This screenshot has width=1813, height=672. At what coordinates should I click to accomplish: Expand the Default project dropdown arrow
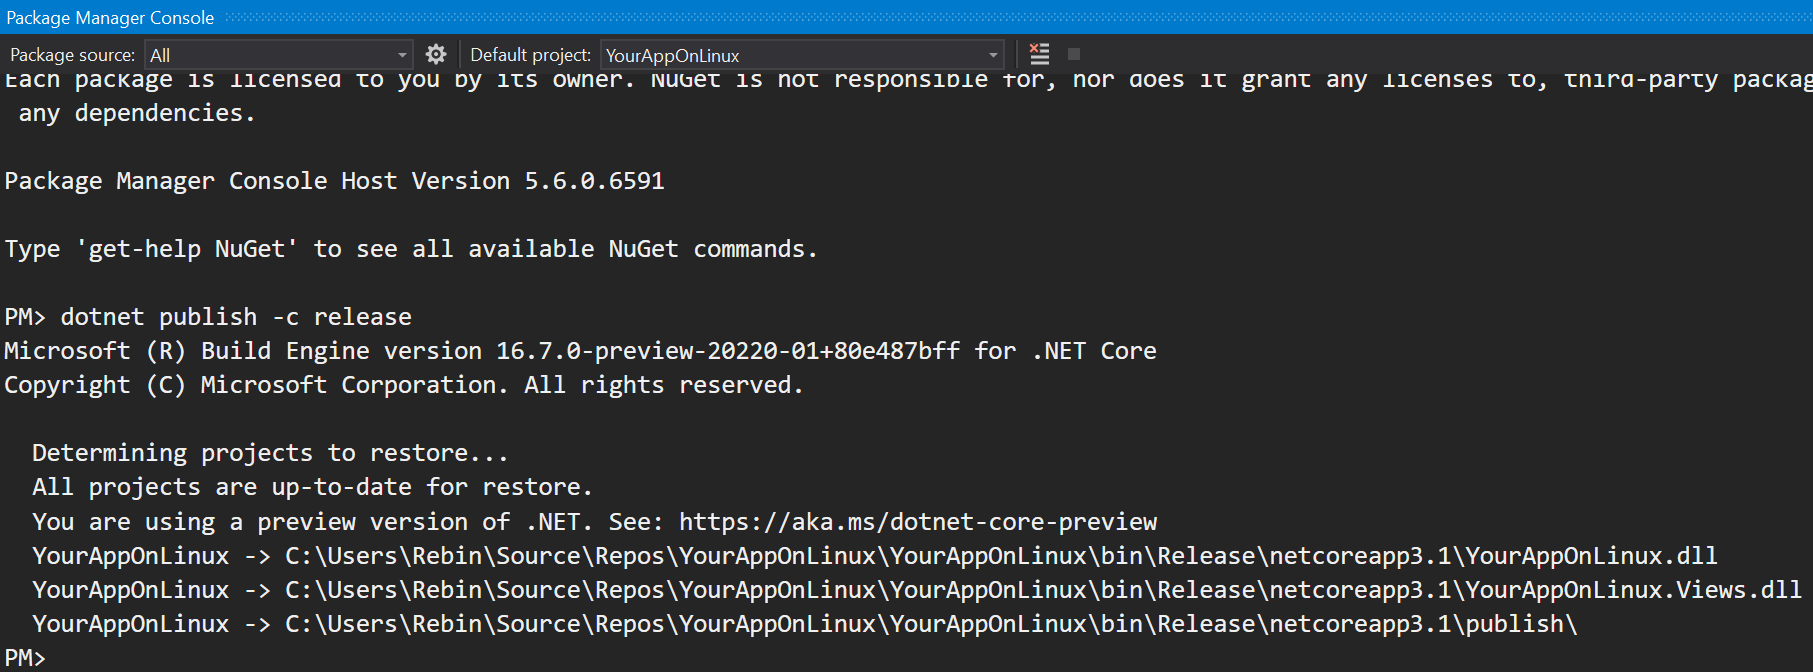click(x=993, y=55)
